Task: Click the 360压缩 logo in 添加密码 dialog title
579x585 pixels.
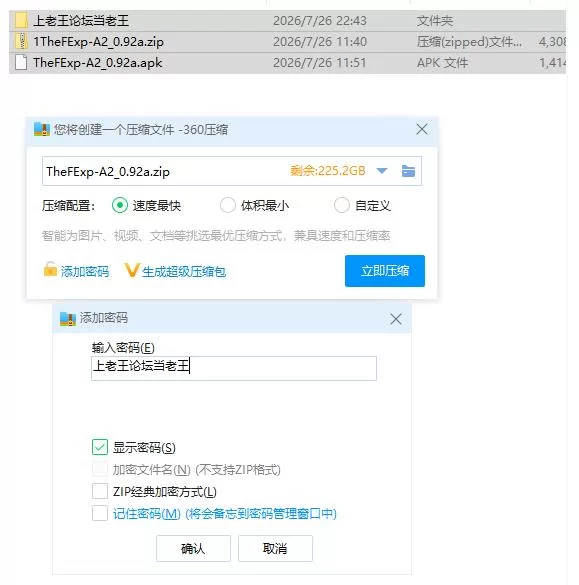Action: coord(68,319)
